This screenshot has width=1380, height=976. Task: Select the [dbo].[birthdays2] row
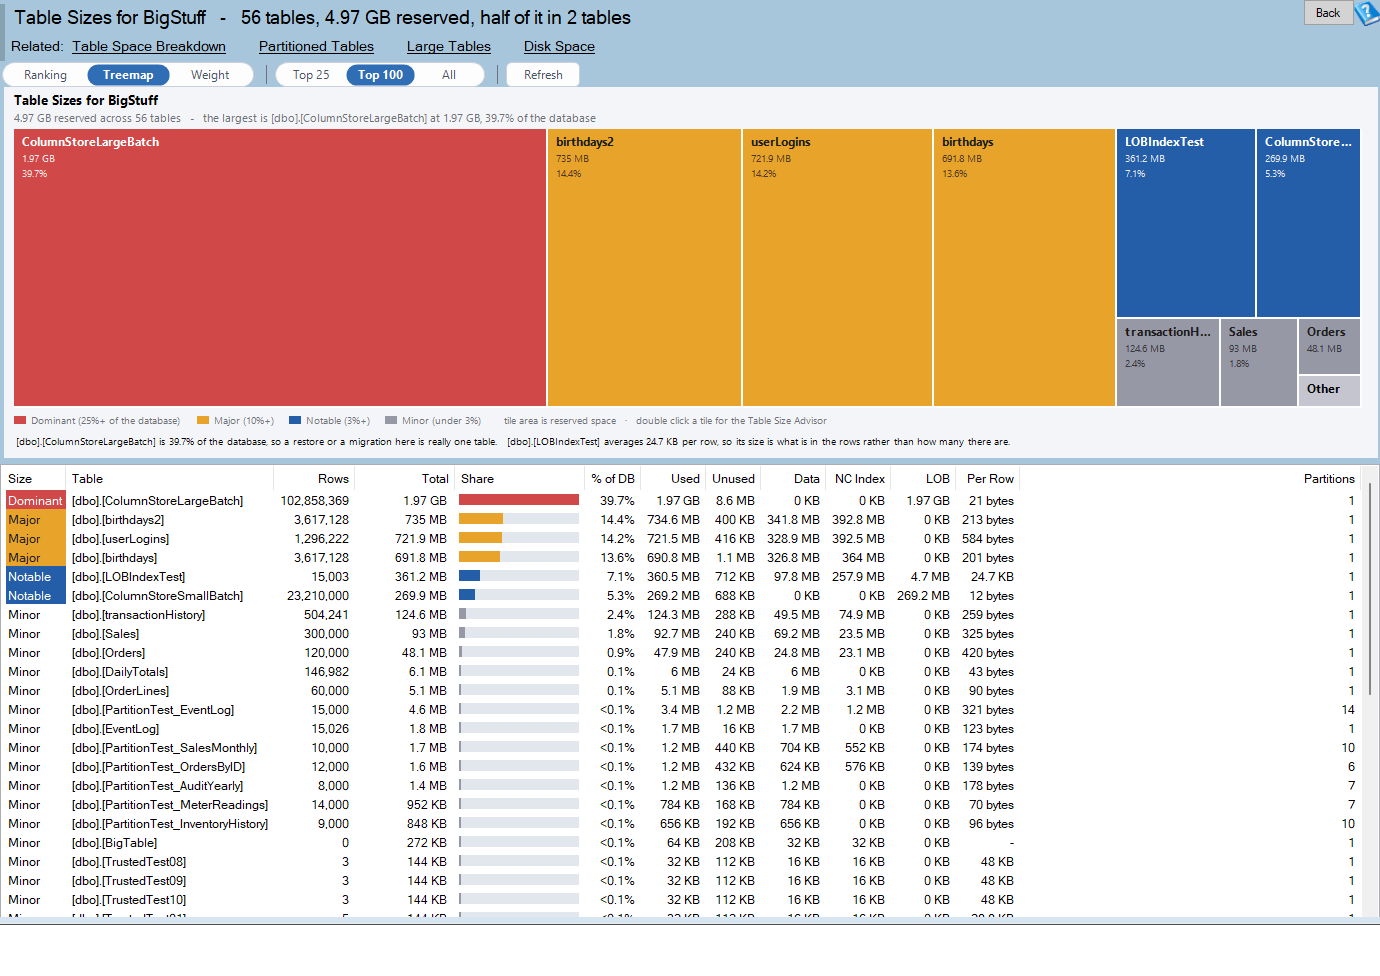coord(682,520)
